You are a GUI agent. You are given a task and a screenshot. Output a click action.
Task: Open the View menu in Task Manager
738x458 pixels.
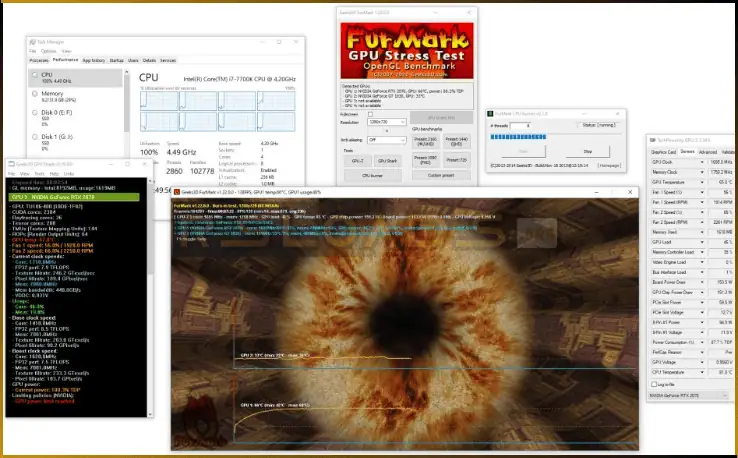click(x=67, y=51)
